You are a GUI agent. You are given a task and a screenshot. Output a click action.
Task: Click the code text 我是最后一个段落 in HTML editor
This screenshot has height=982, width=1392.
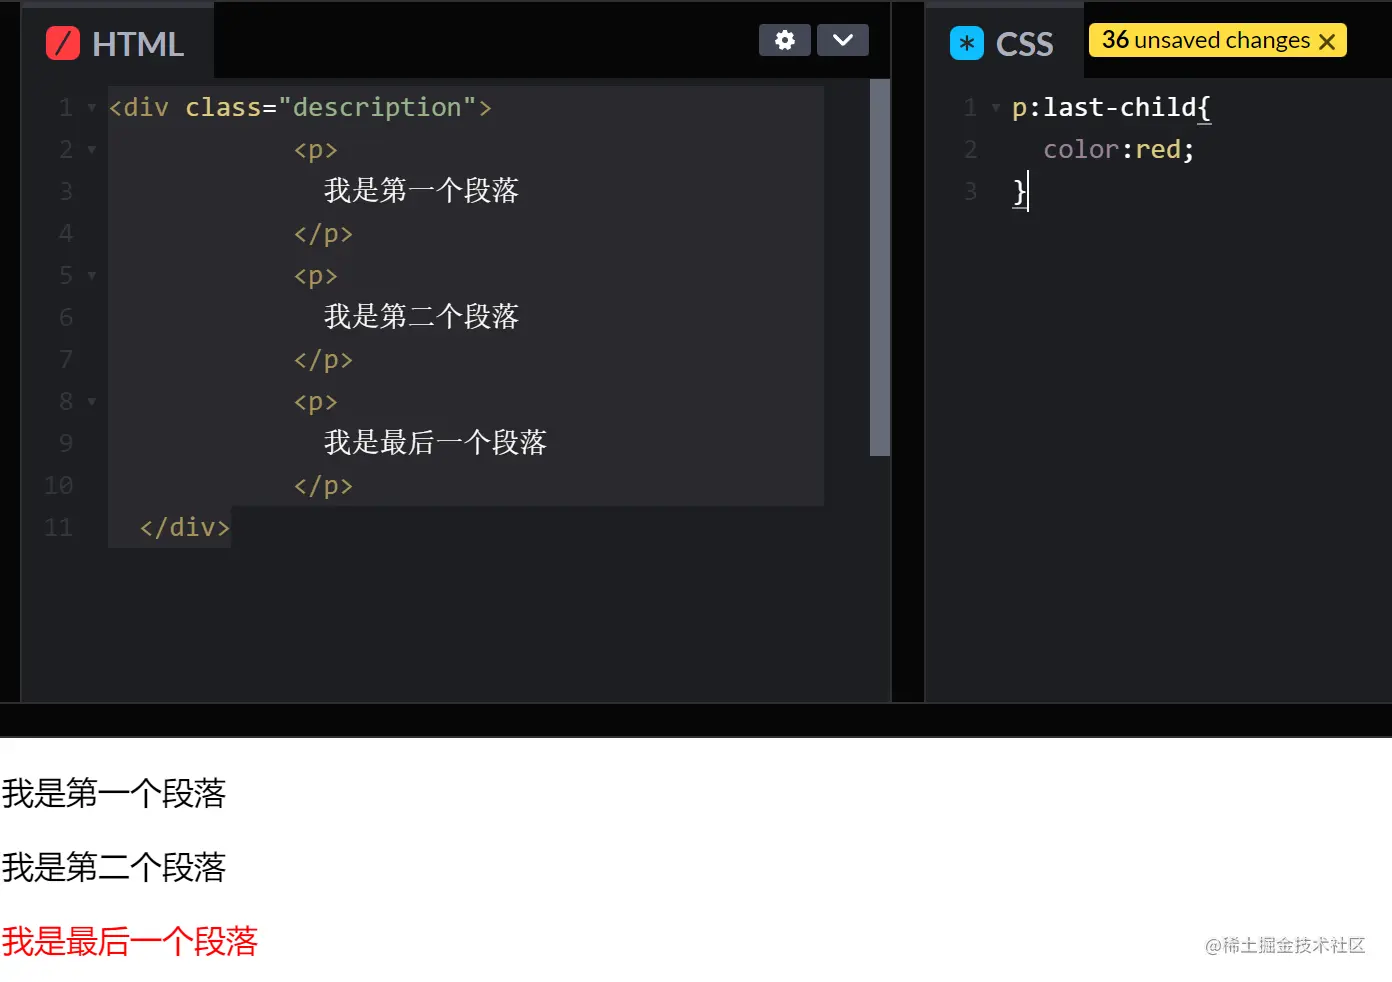(435, 443)
